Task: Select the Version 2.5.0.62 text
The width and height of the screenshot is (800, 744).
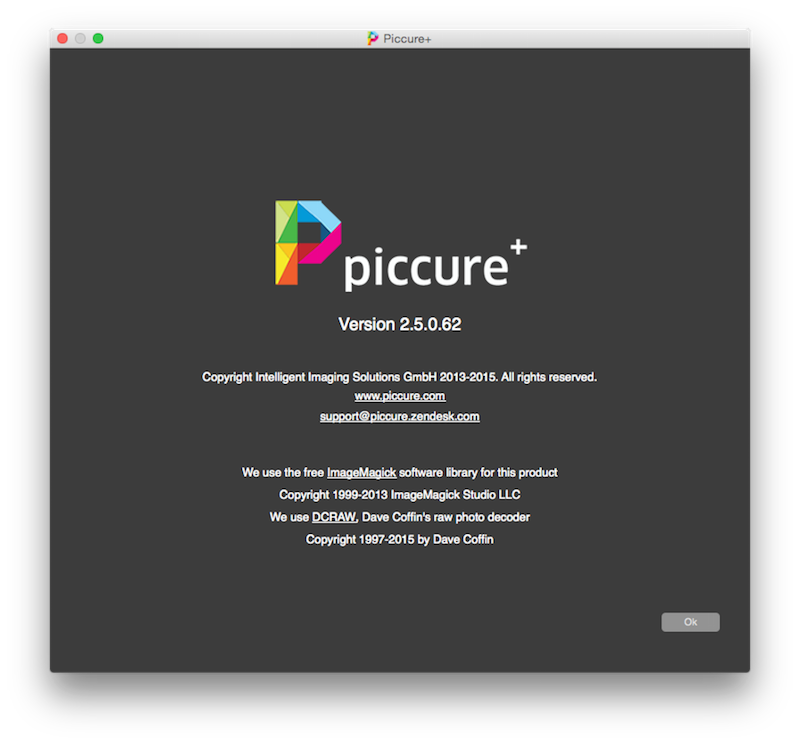Action: click(x=399, y=324)
